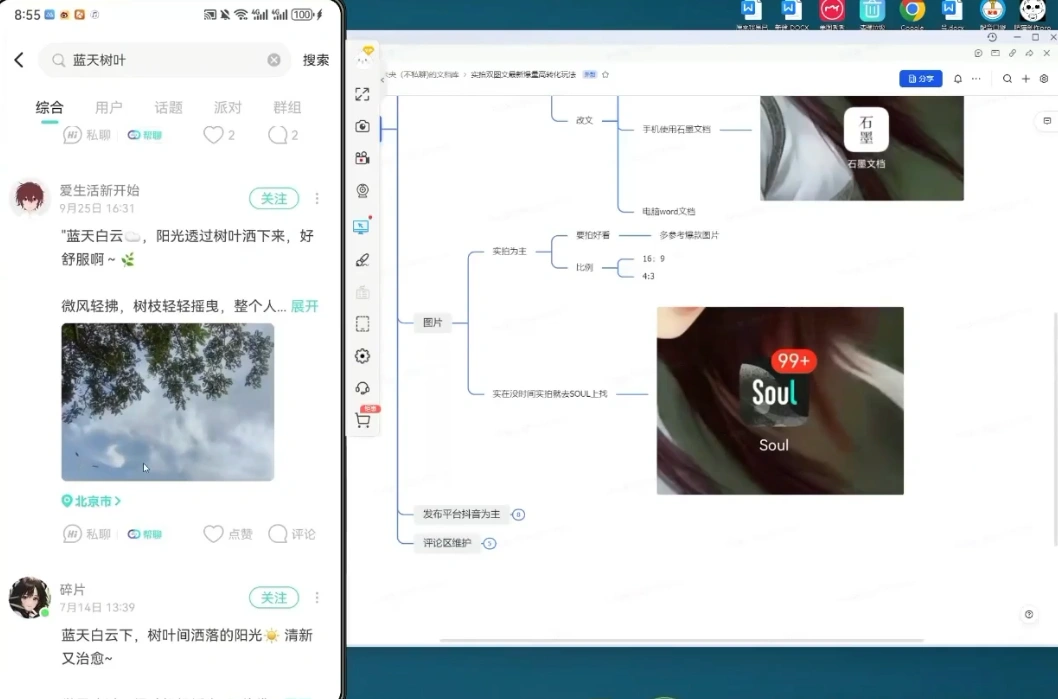
Task: Clear the search text with the X icon
Action: click(274, 60)
